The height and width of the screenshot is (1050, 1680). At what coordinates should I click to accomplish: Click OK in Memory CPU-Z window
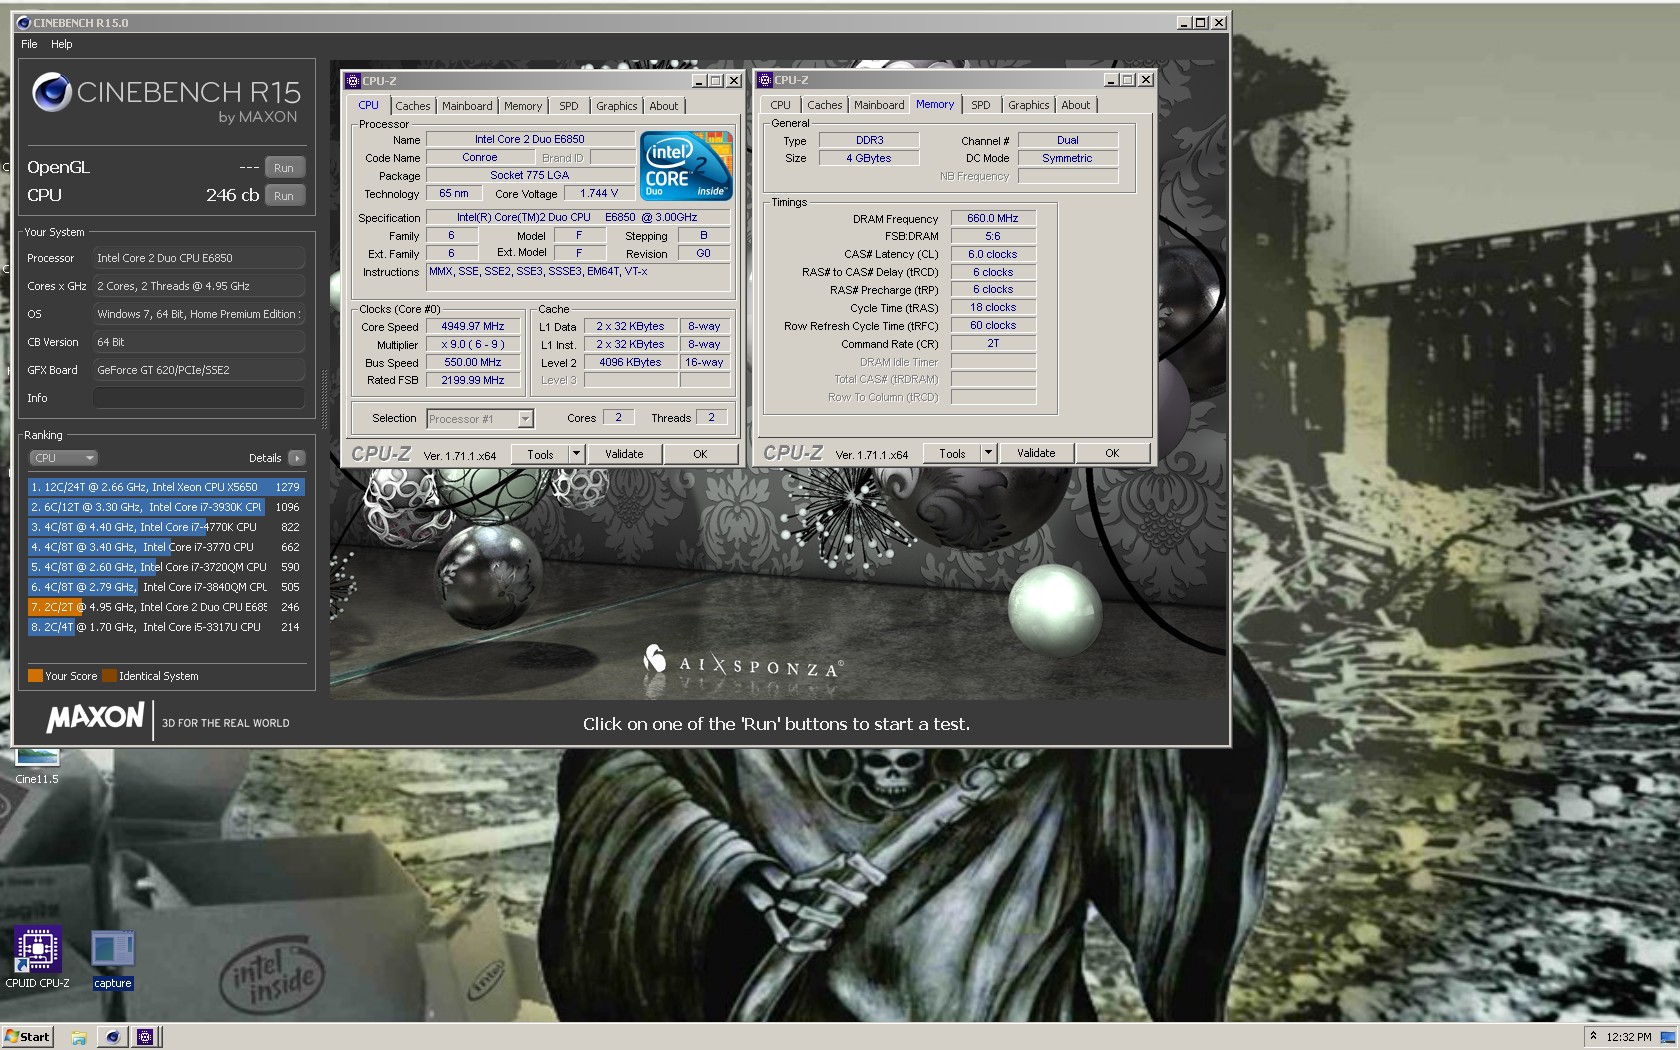click(x=1112, y=453)
